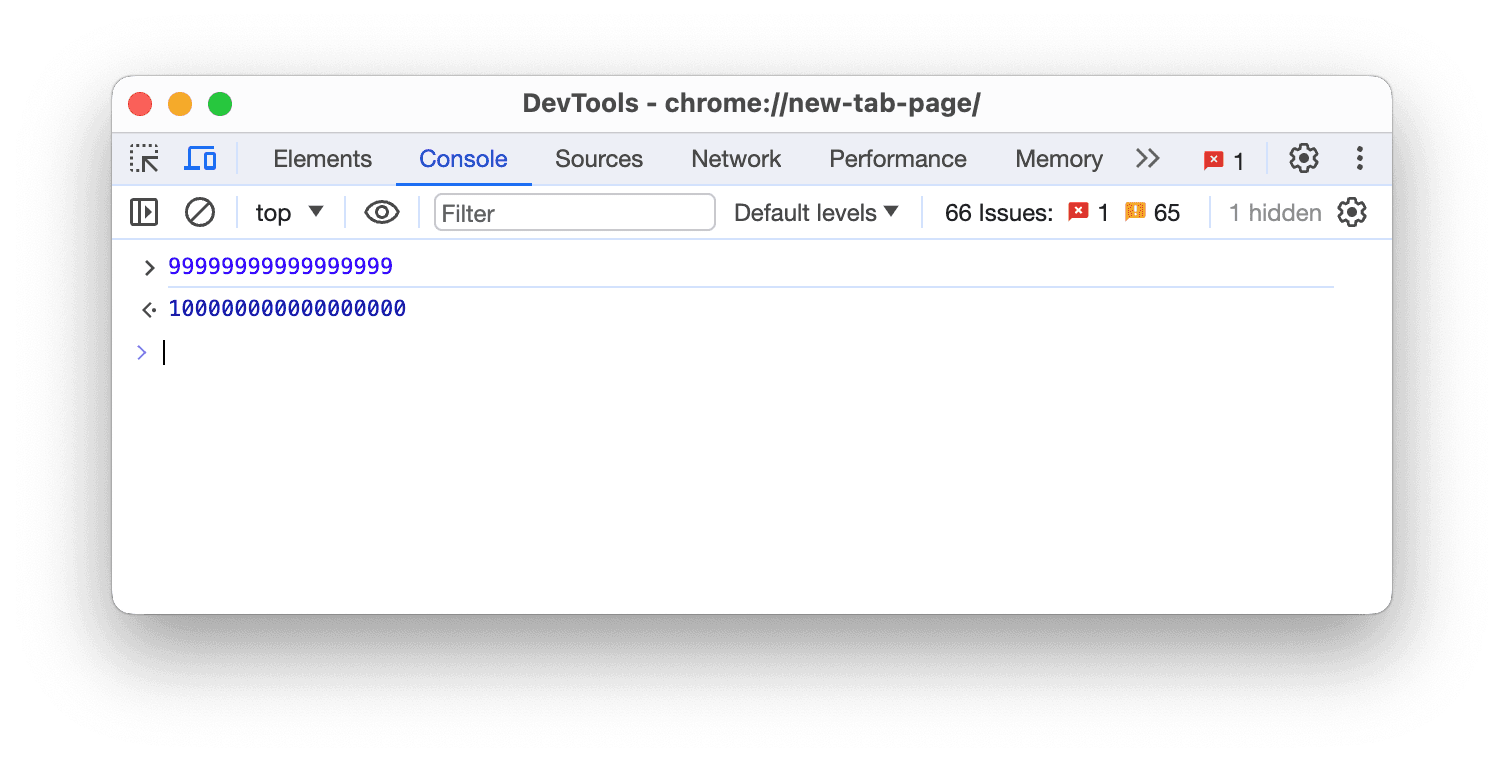Click the clear console icon
Viewport: 1504px width, 762px height.
pyautogui.click(x=200, y=212)
